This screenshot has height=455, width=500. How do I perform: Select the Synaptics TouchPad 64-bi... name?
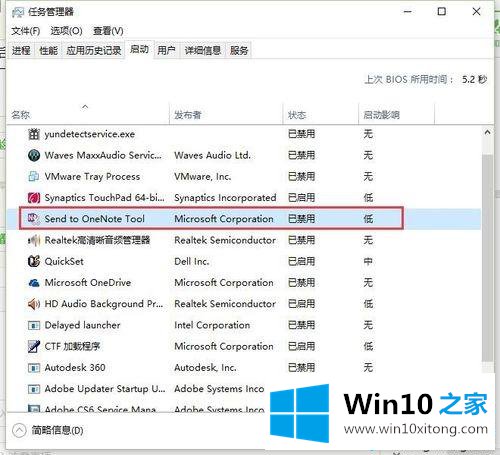click(x=104, y=198)
